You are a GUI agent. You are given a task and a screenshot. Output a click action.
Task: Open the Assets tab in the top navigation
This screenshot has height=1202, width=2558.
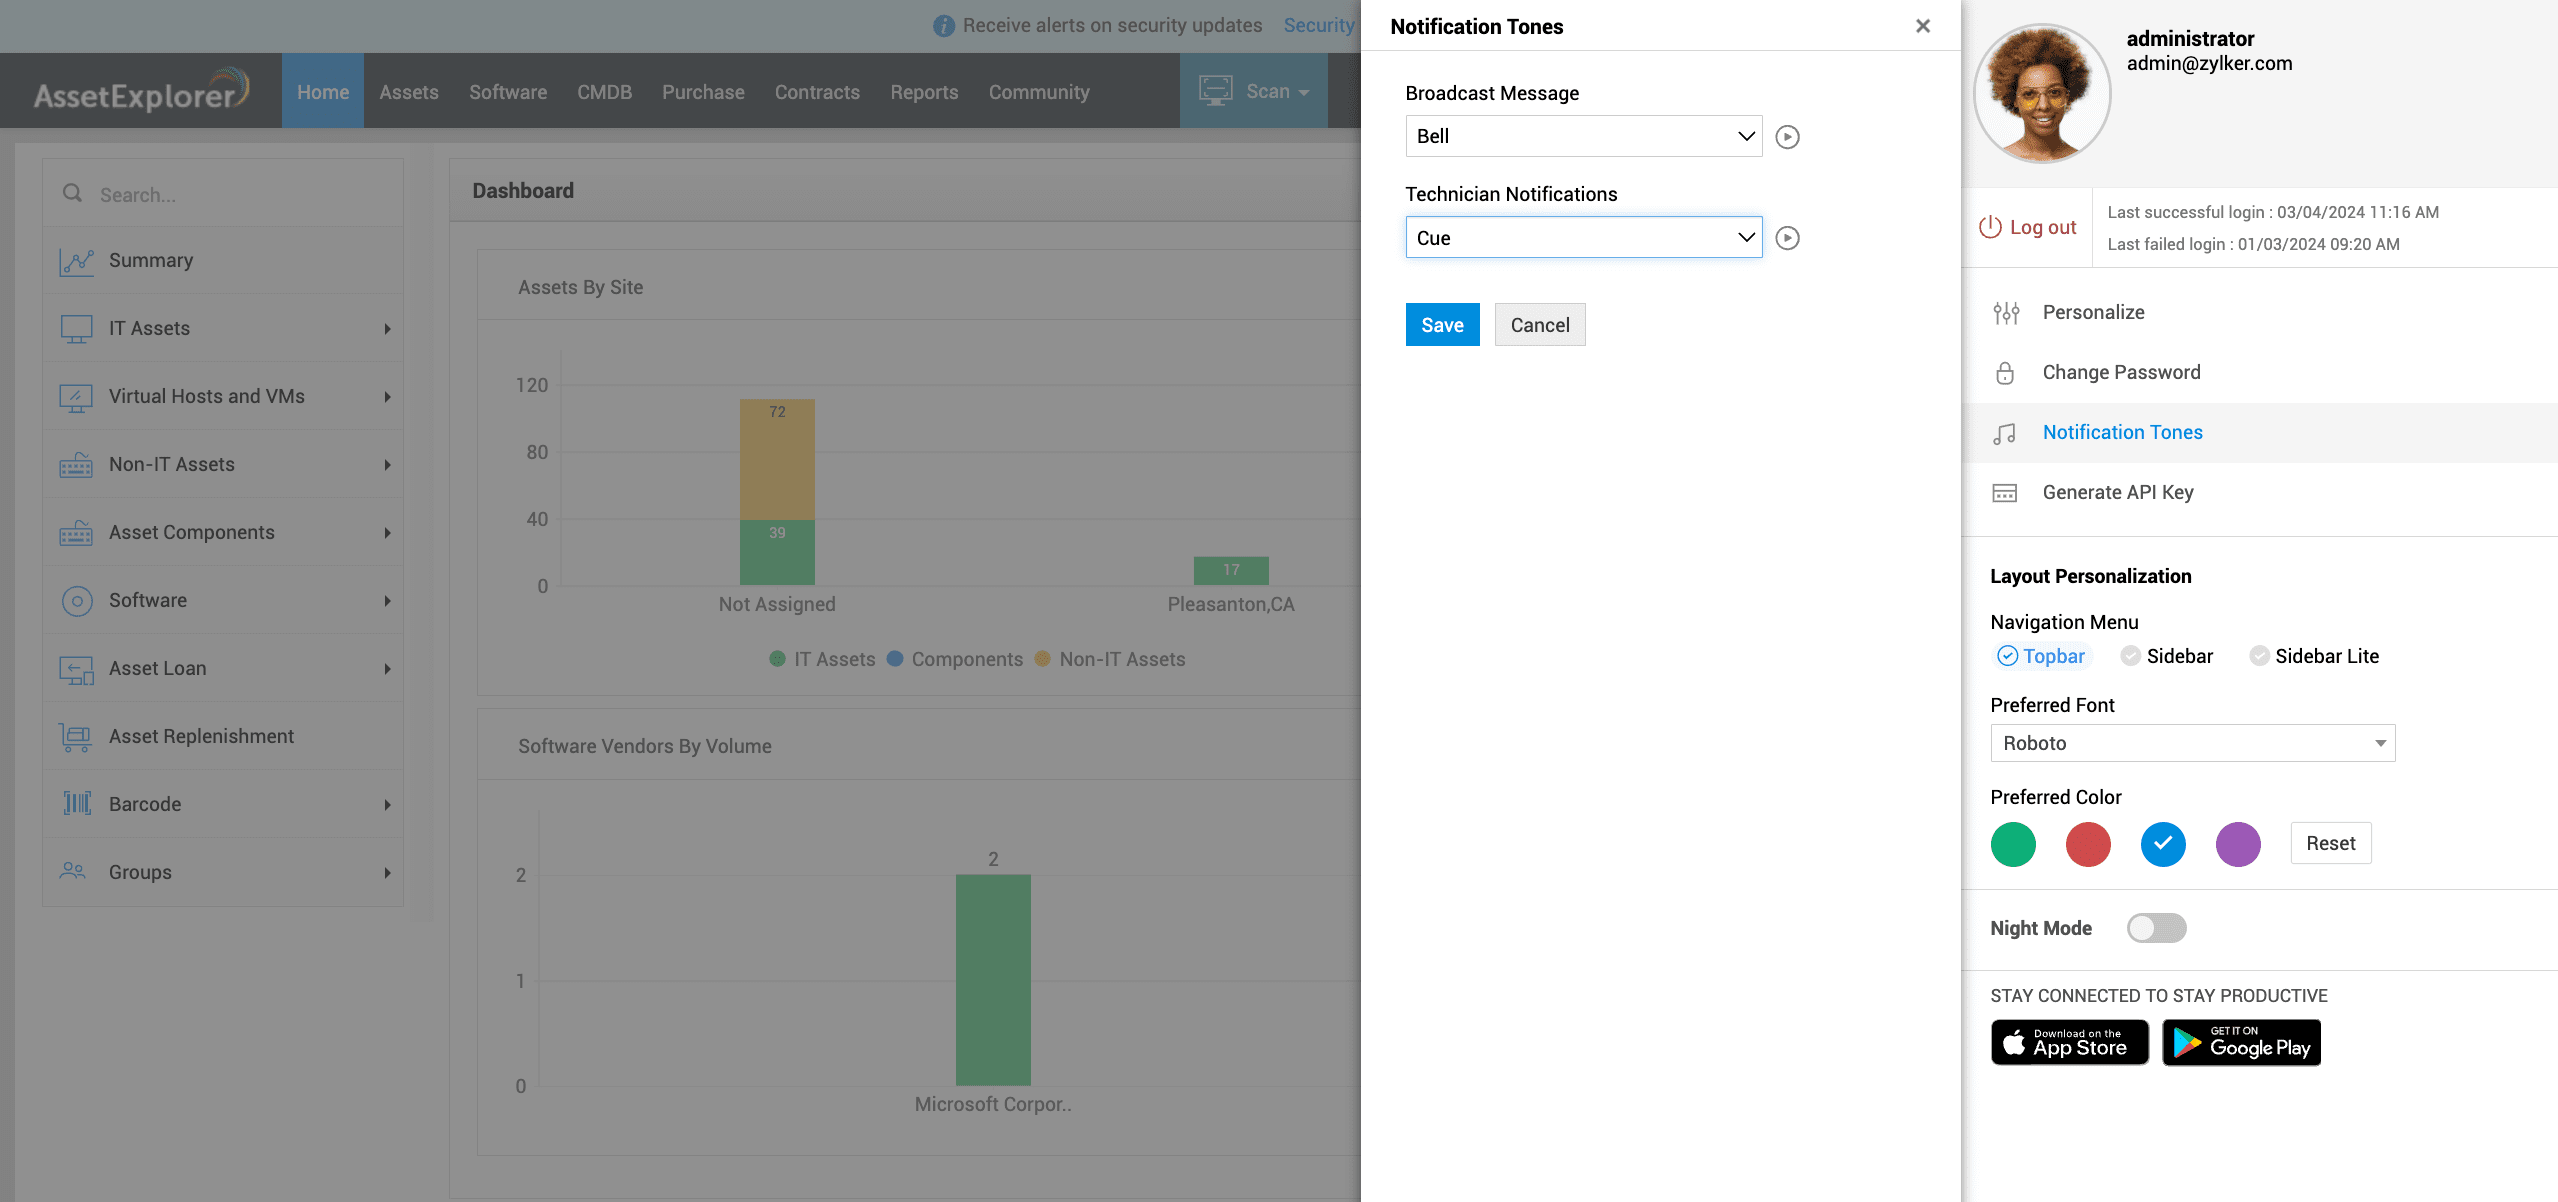[408, 92]
